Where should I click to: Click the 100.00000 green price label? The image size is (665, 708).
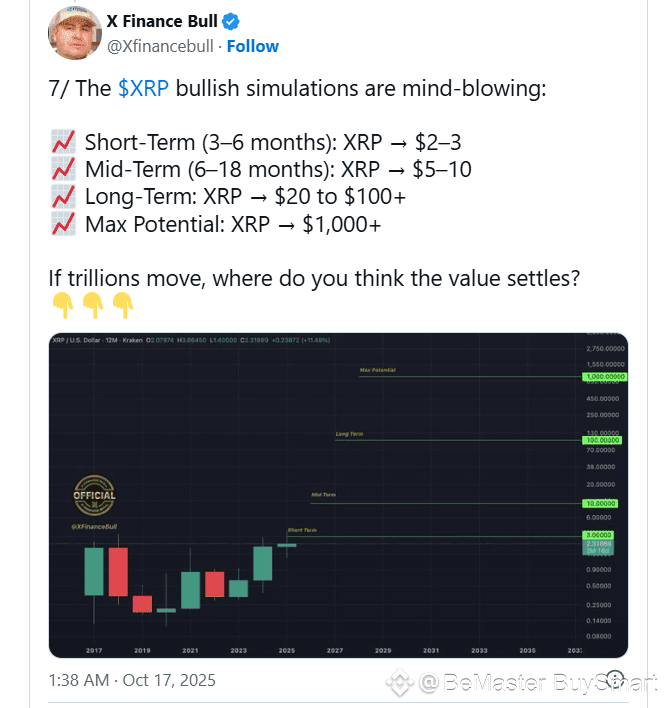coord(601,440)
